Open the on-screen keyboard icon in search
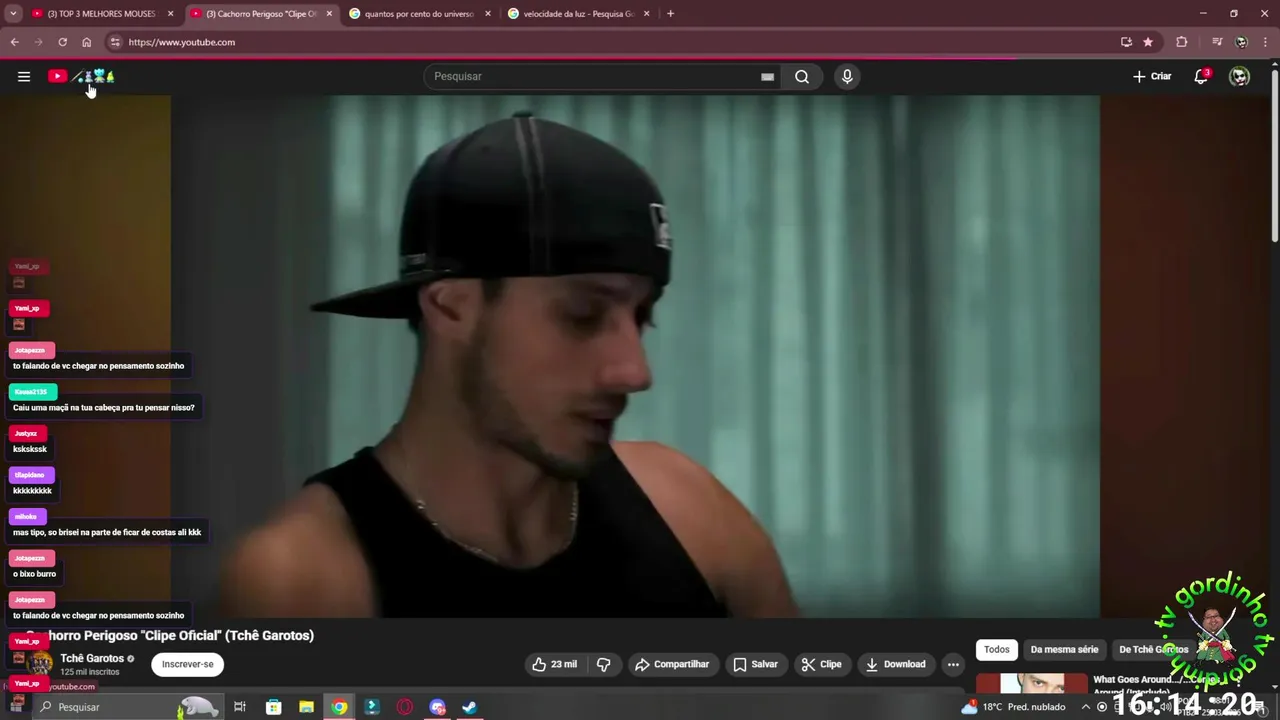This screenshot has width=1280, height=720. tap(767, 76)
